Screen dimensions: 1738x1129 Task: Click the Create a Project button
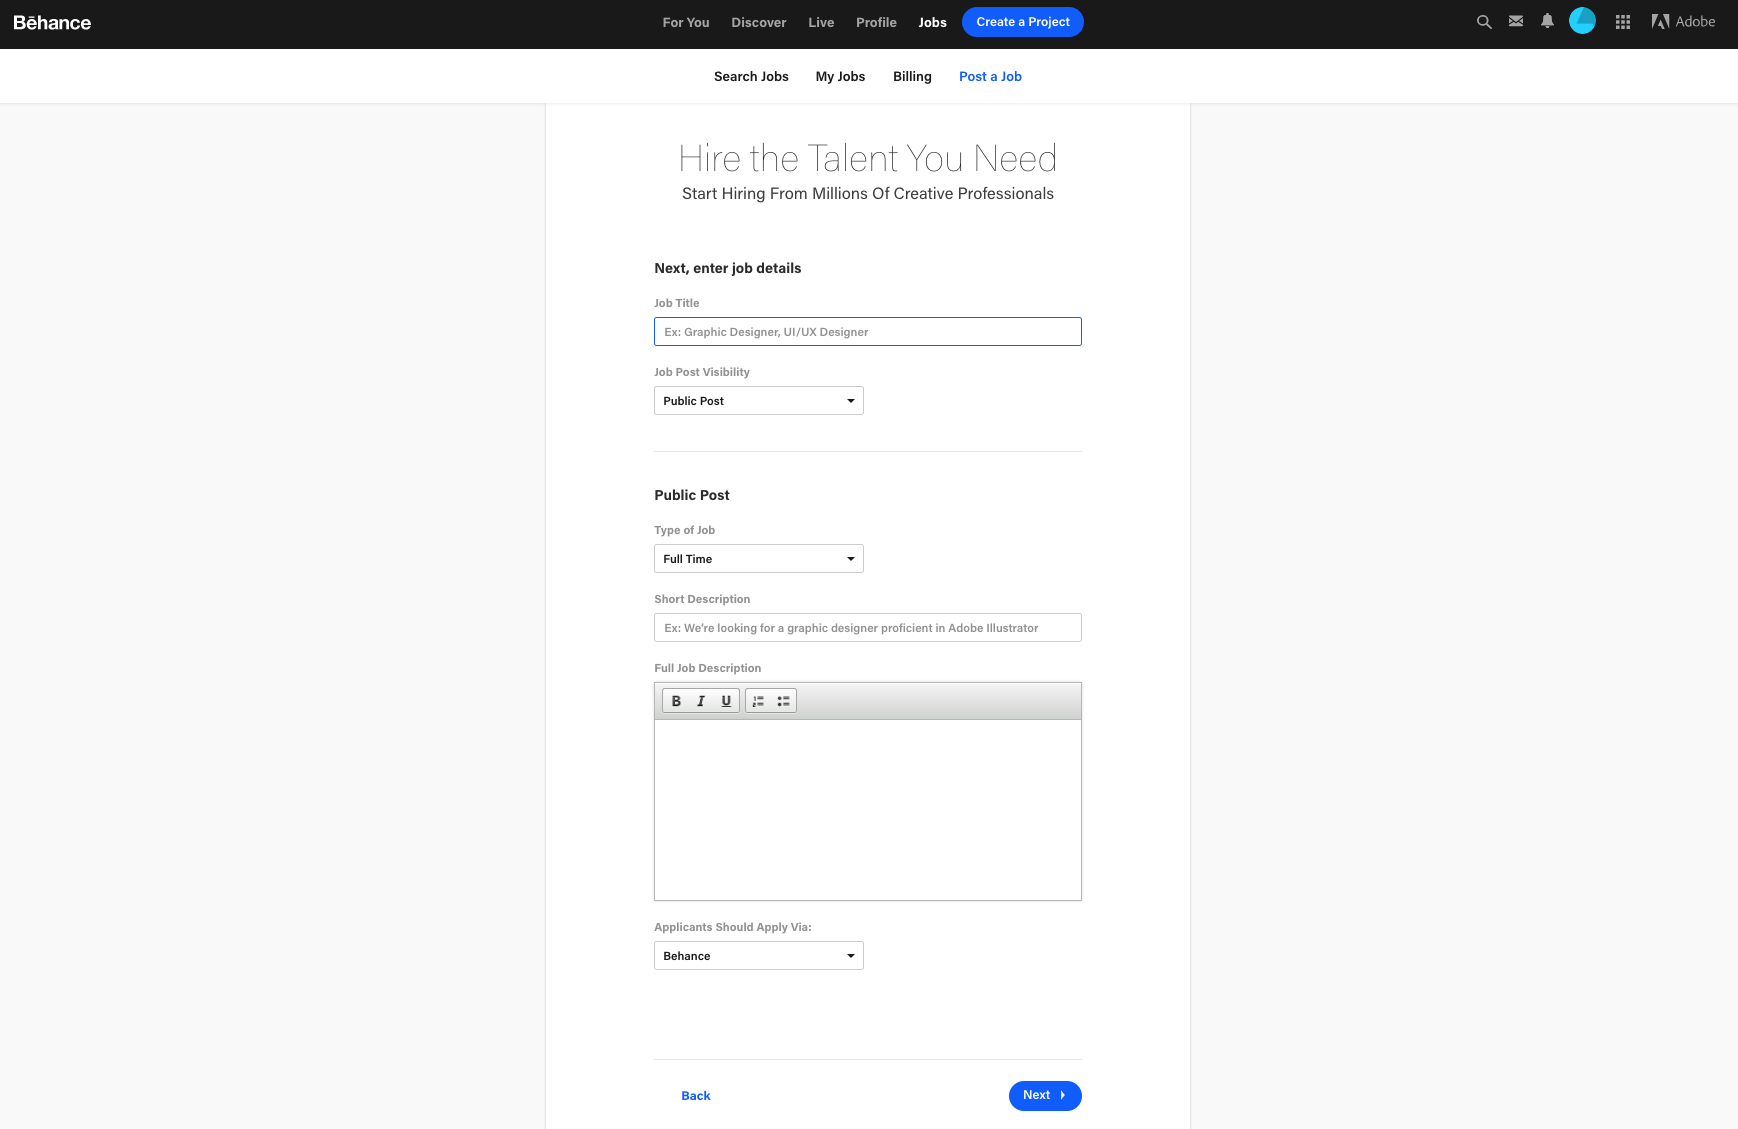coord(1023,22)
